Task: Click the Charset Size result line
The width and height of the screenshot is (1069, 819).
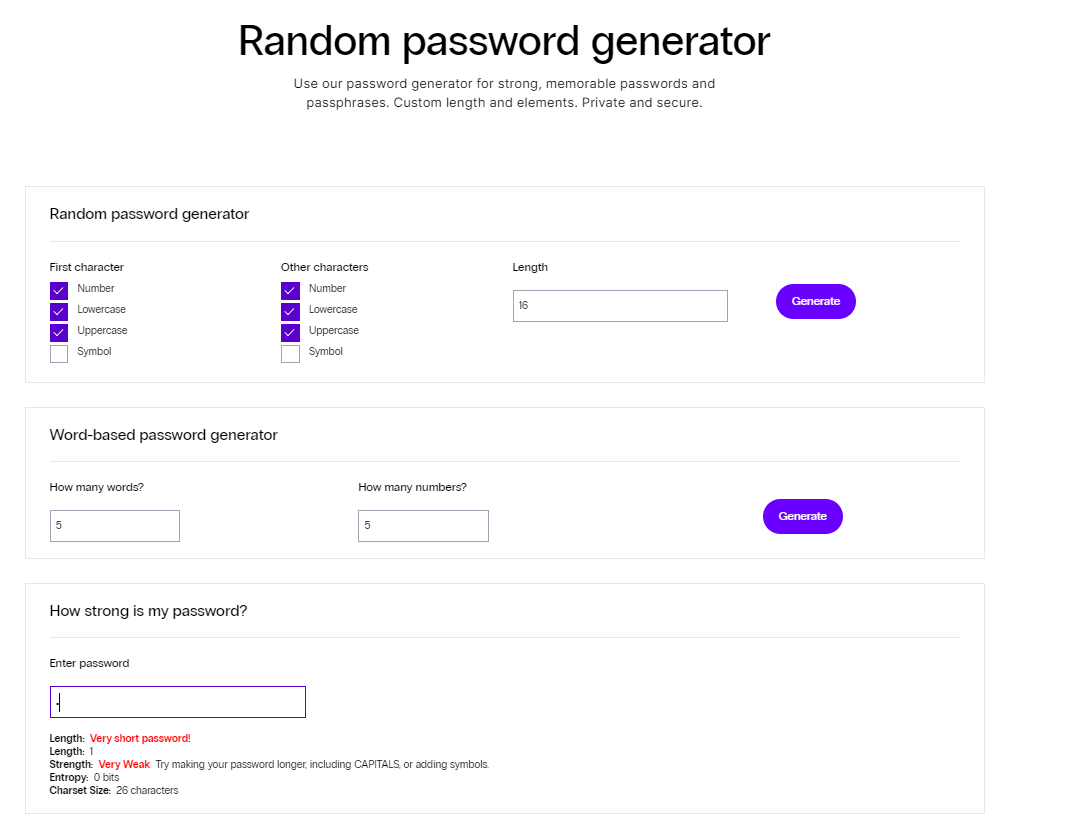Action: coord(114,791)
